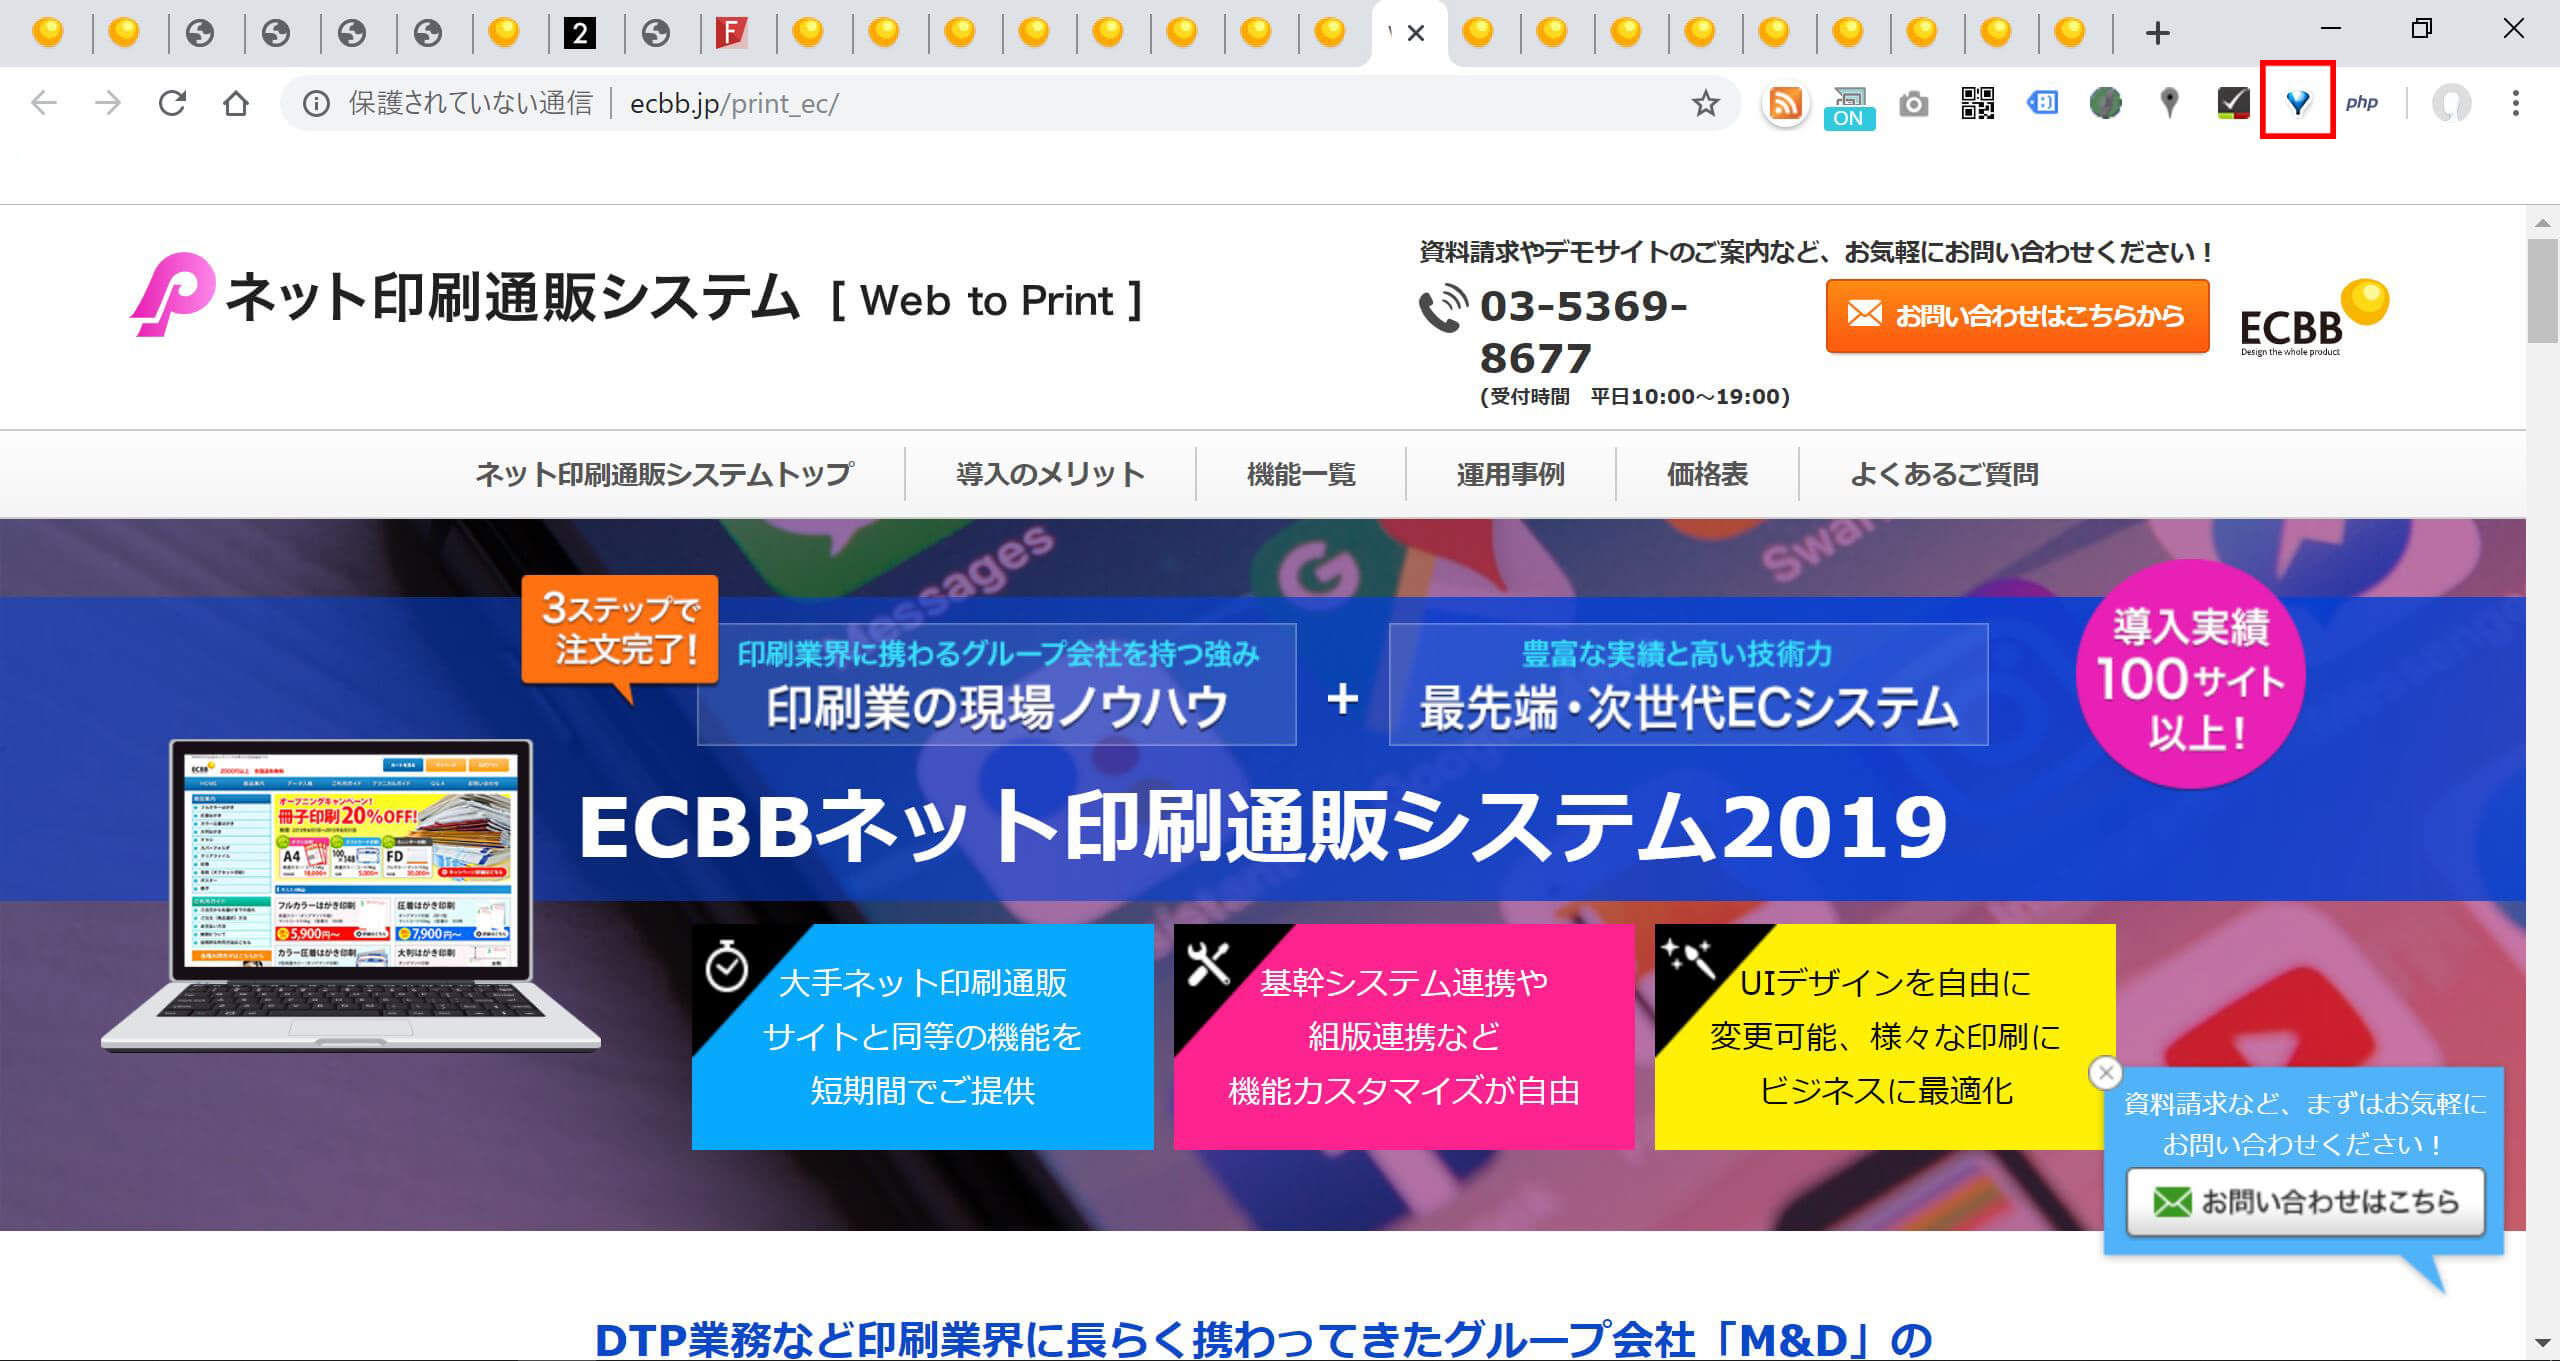Open the QR code generator extension

1977,104
